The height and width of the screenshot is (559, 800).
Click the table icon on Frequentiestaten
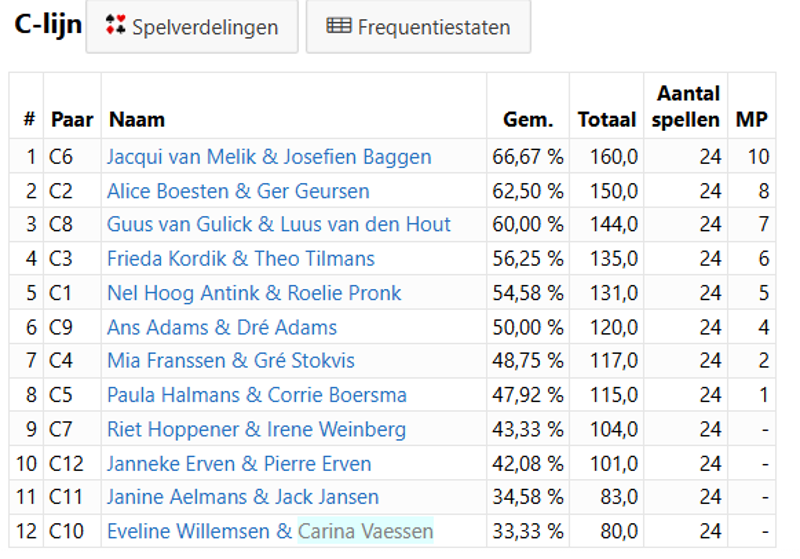[x=339, y=27]
